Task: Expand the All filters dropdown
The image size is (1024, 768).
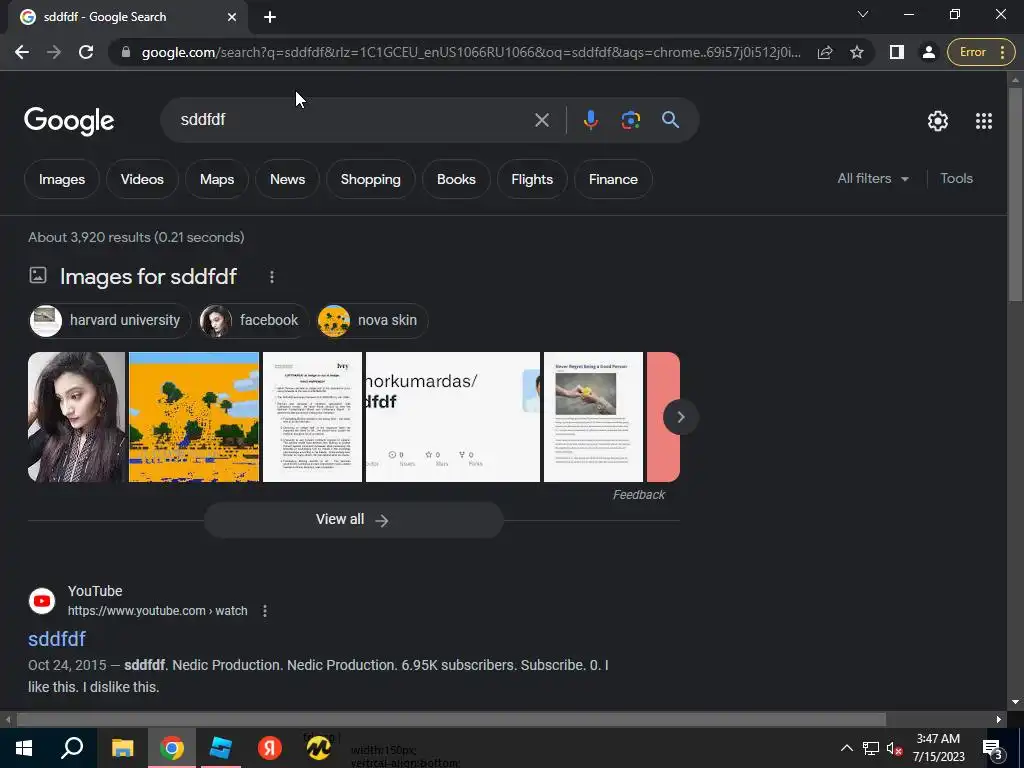Action: [x=873, y=178]
